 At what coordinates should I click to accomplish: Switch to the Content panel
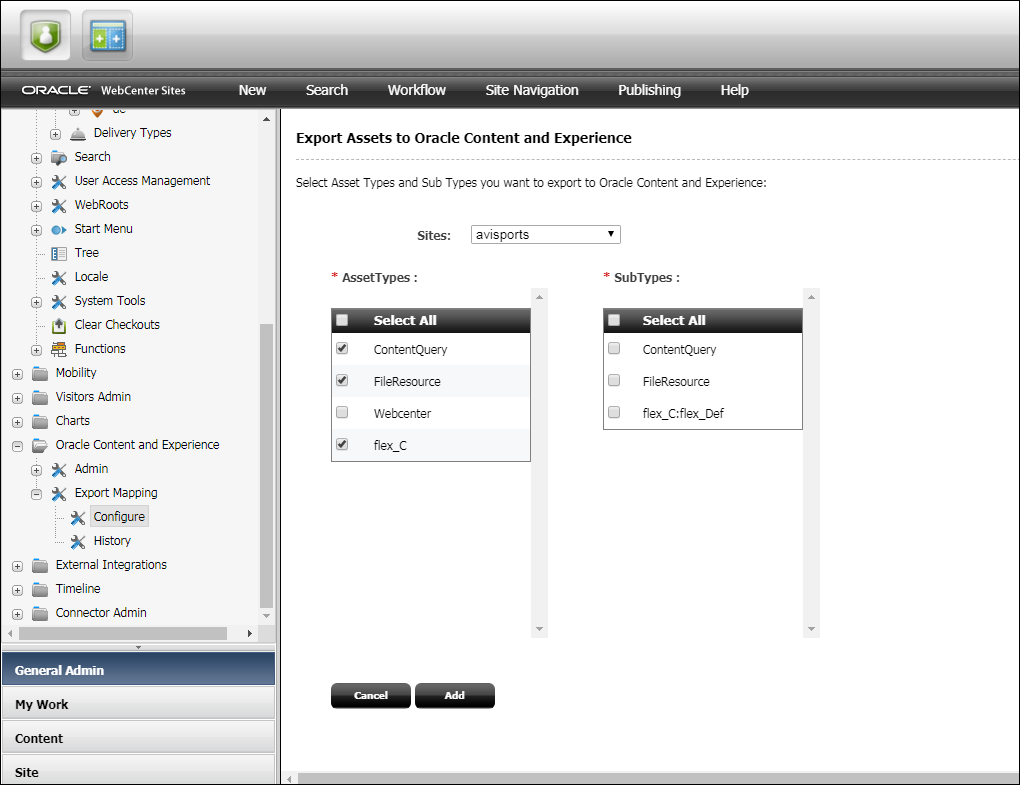click(x=139, y=738)
